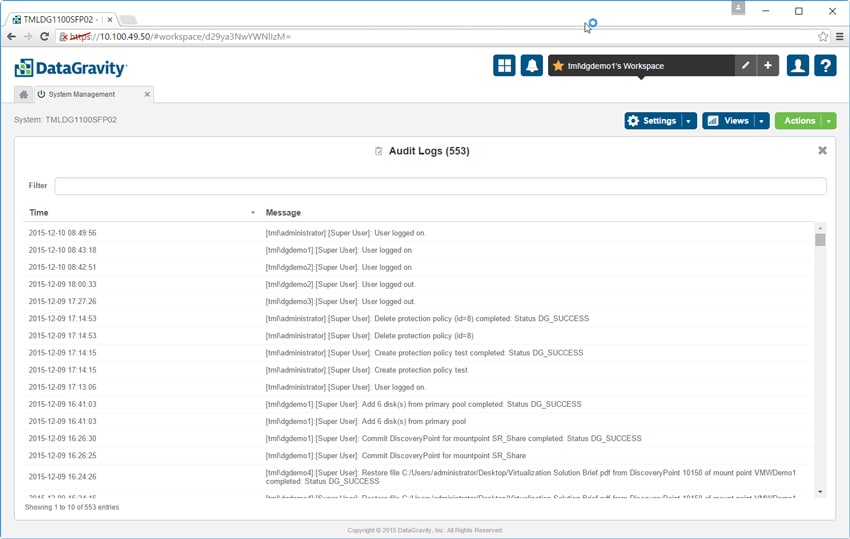Select the 2015-12-09 17:13:06 timestamp
Viewport: 850px width, 539px height.
[62, 387]
